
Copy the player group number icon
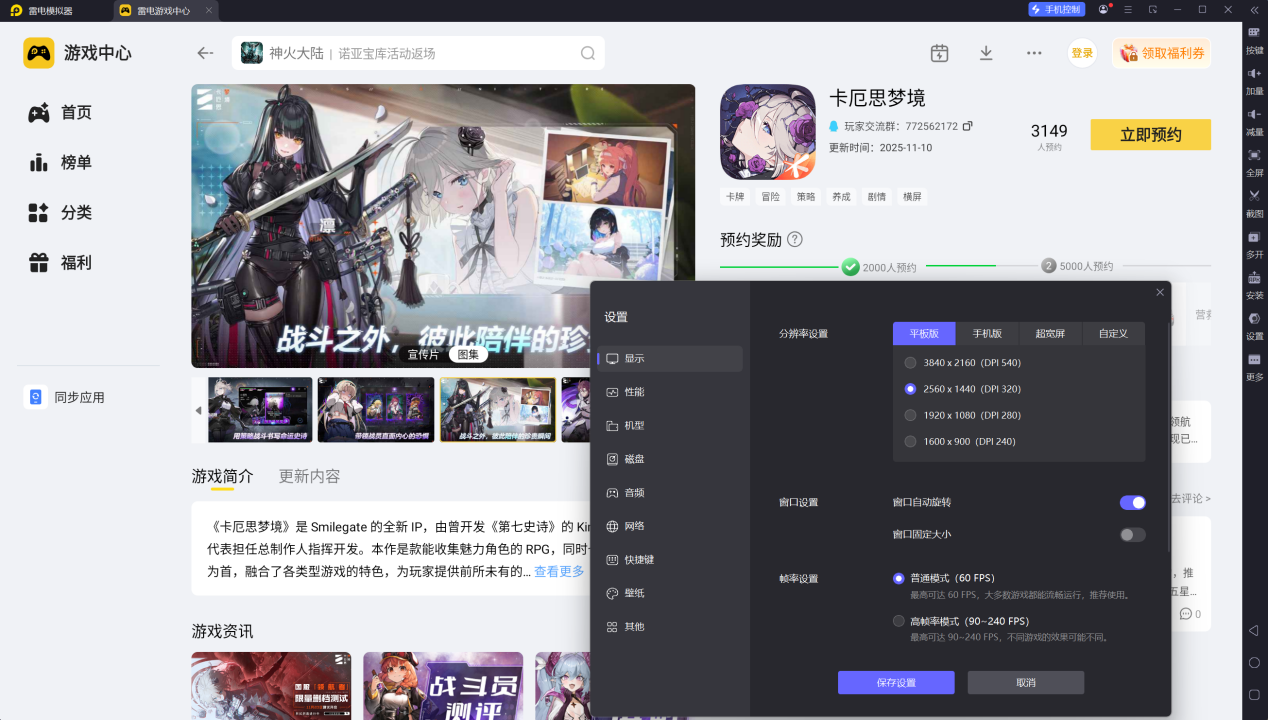(967, 126)
